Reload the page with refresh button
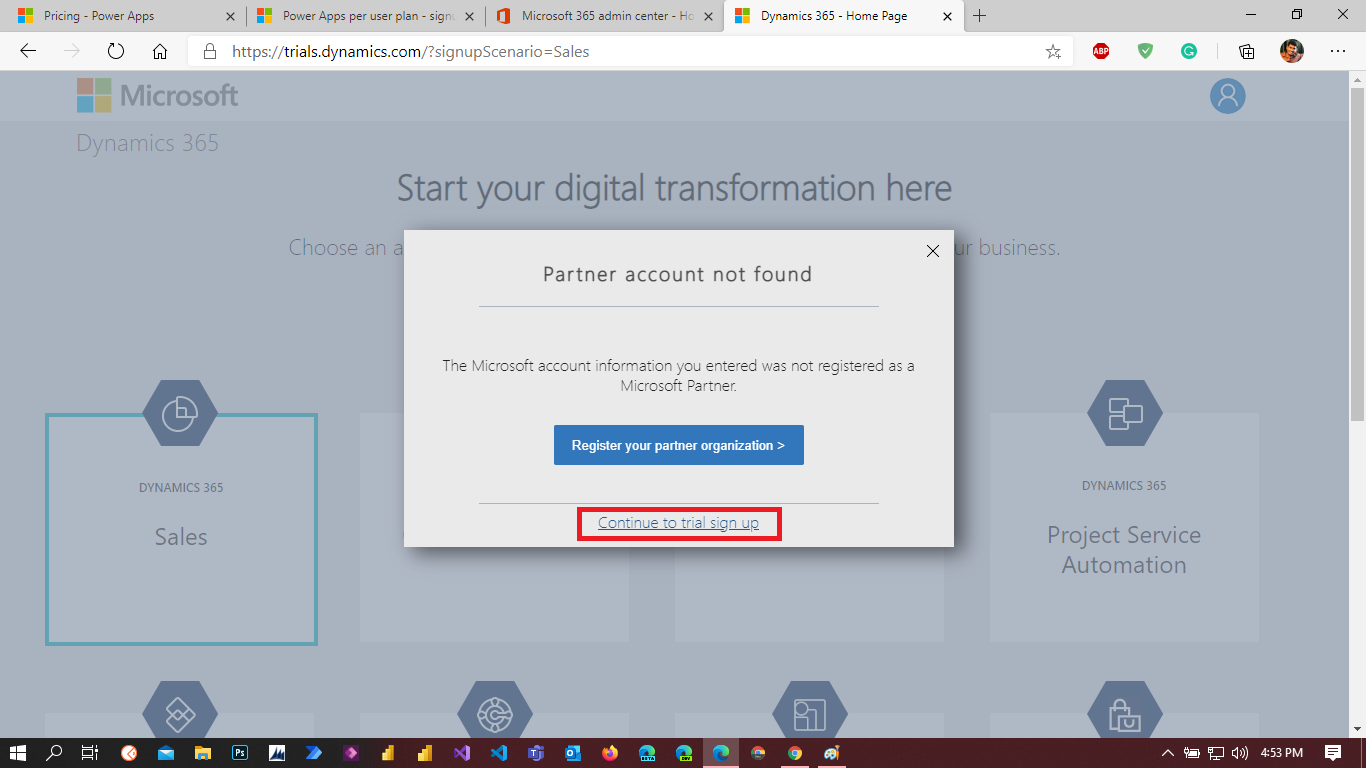This screenshot has height=768, width=1366. [116, 52]
